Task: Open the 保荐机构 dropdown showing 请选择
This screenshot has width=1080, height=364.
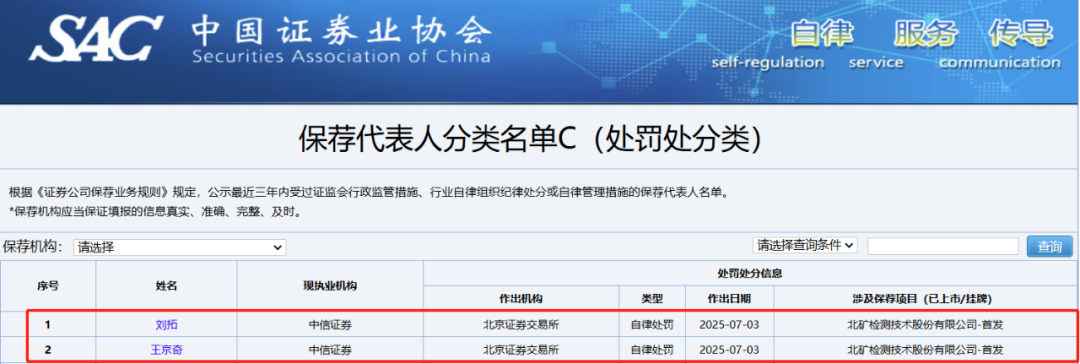Action: (180, 247)
